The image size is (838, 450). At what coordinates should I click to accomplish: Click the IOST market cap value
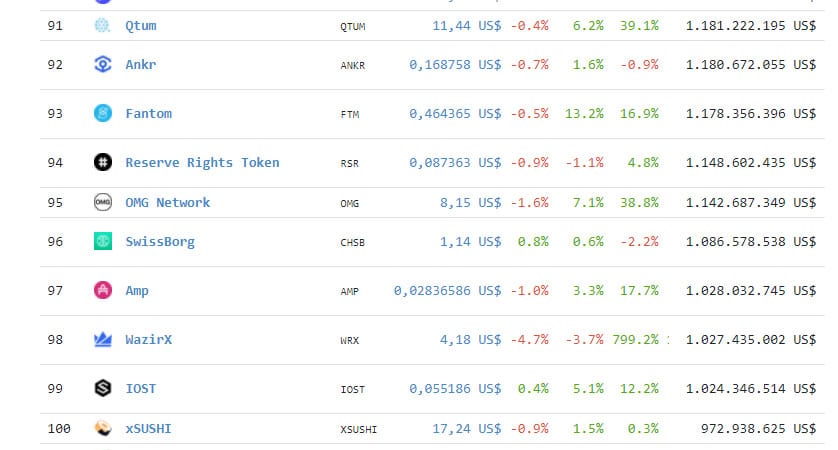click(750, 389)
